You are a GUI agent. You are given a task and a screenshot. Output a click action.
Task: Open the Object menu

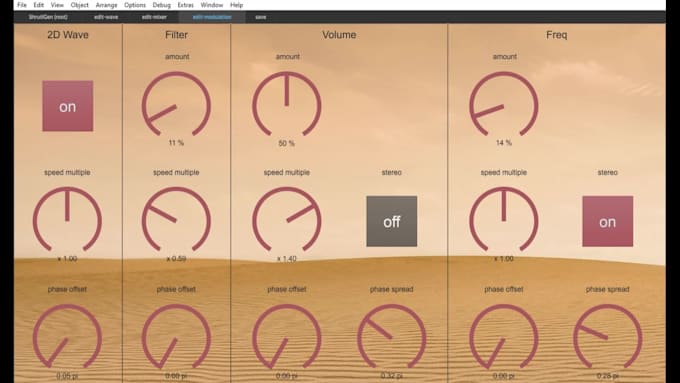[79, 5]
